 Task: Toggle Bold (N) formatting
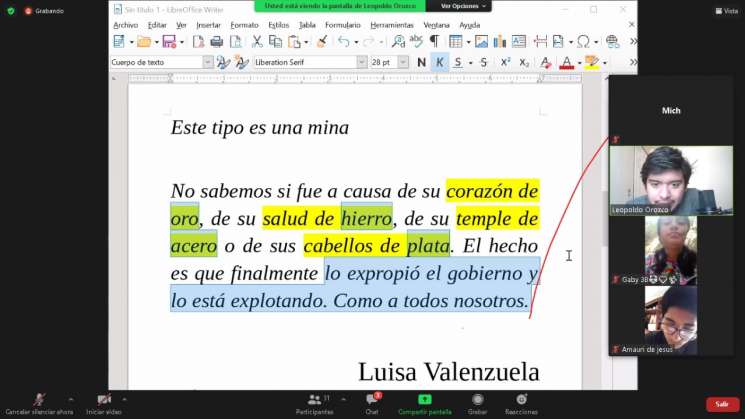tap(421, 62)
